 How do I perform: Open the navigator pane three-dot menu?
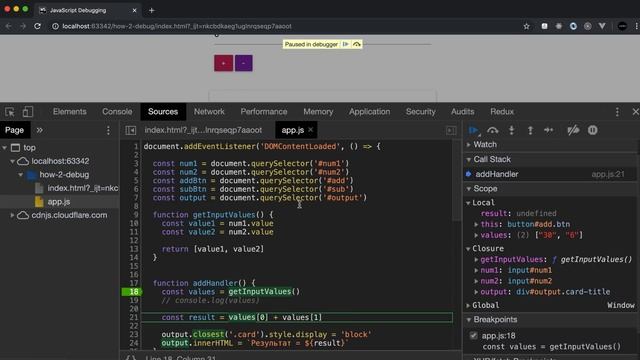pos(108,130)
